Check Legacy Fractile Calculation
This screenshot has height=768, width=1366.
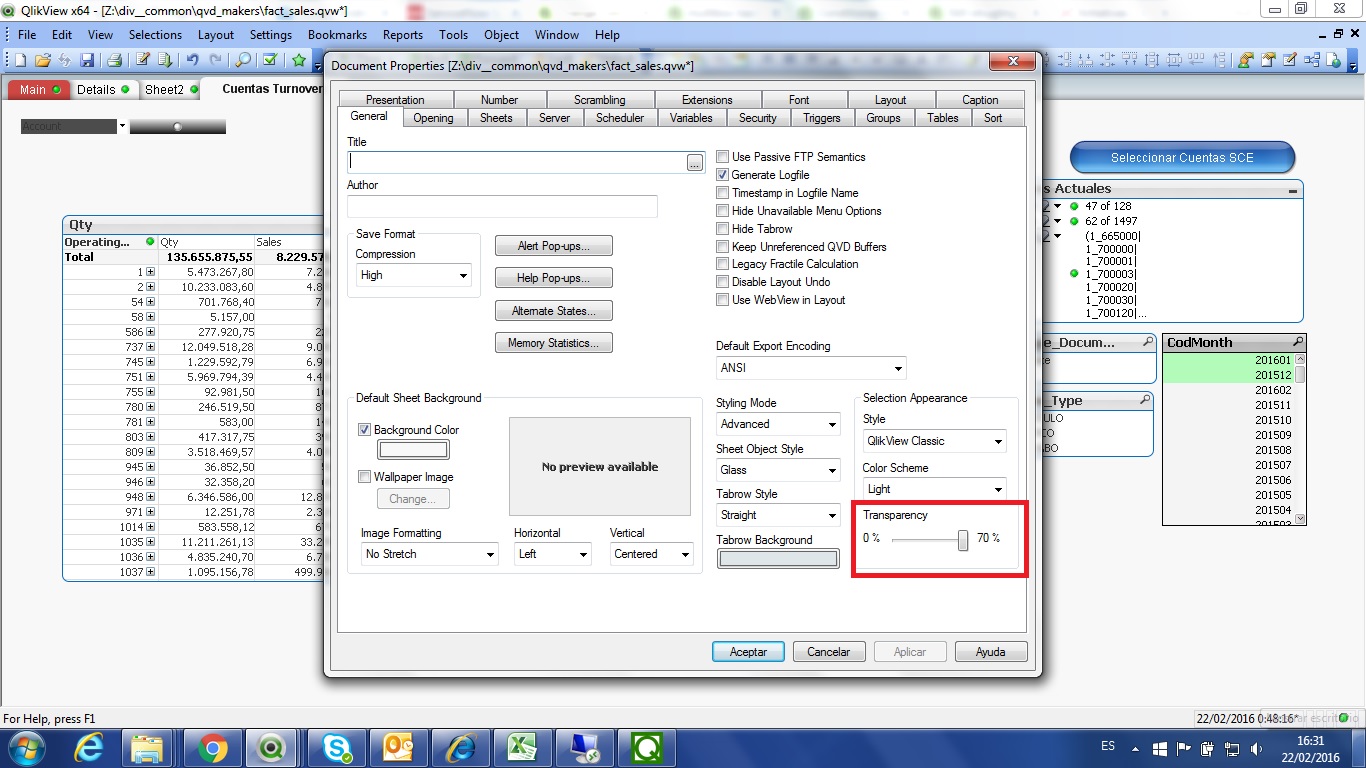723,264
